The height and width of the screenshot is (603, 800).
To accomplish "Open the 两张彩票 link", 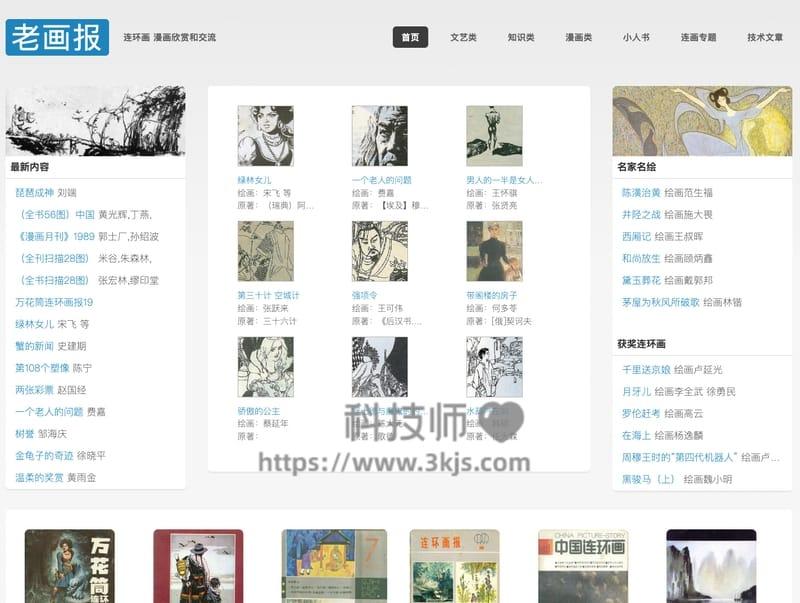I will pos(34,390).
